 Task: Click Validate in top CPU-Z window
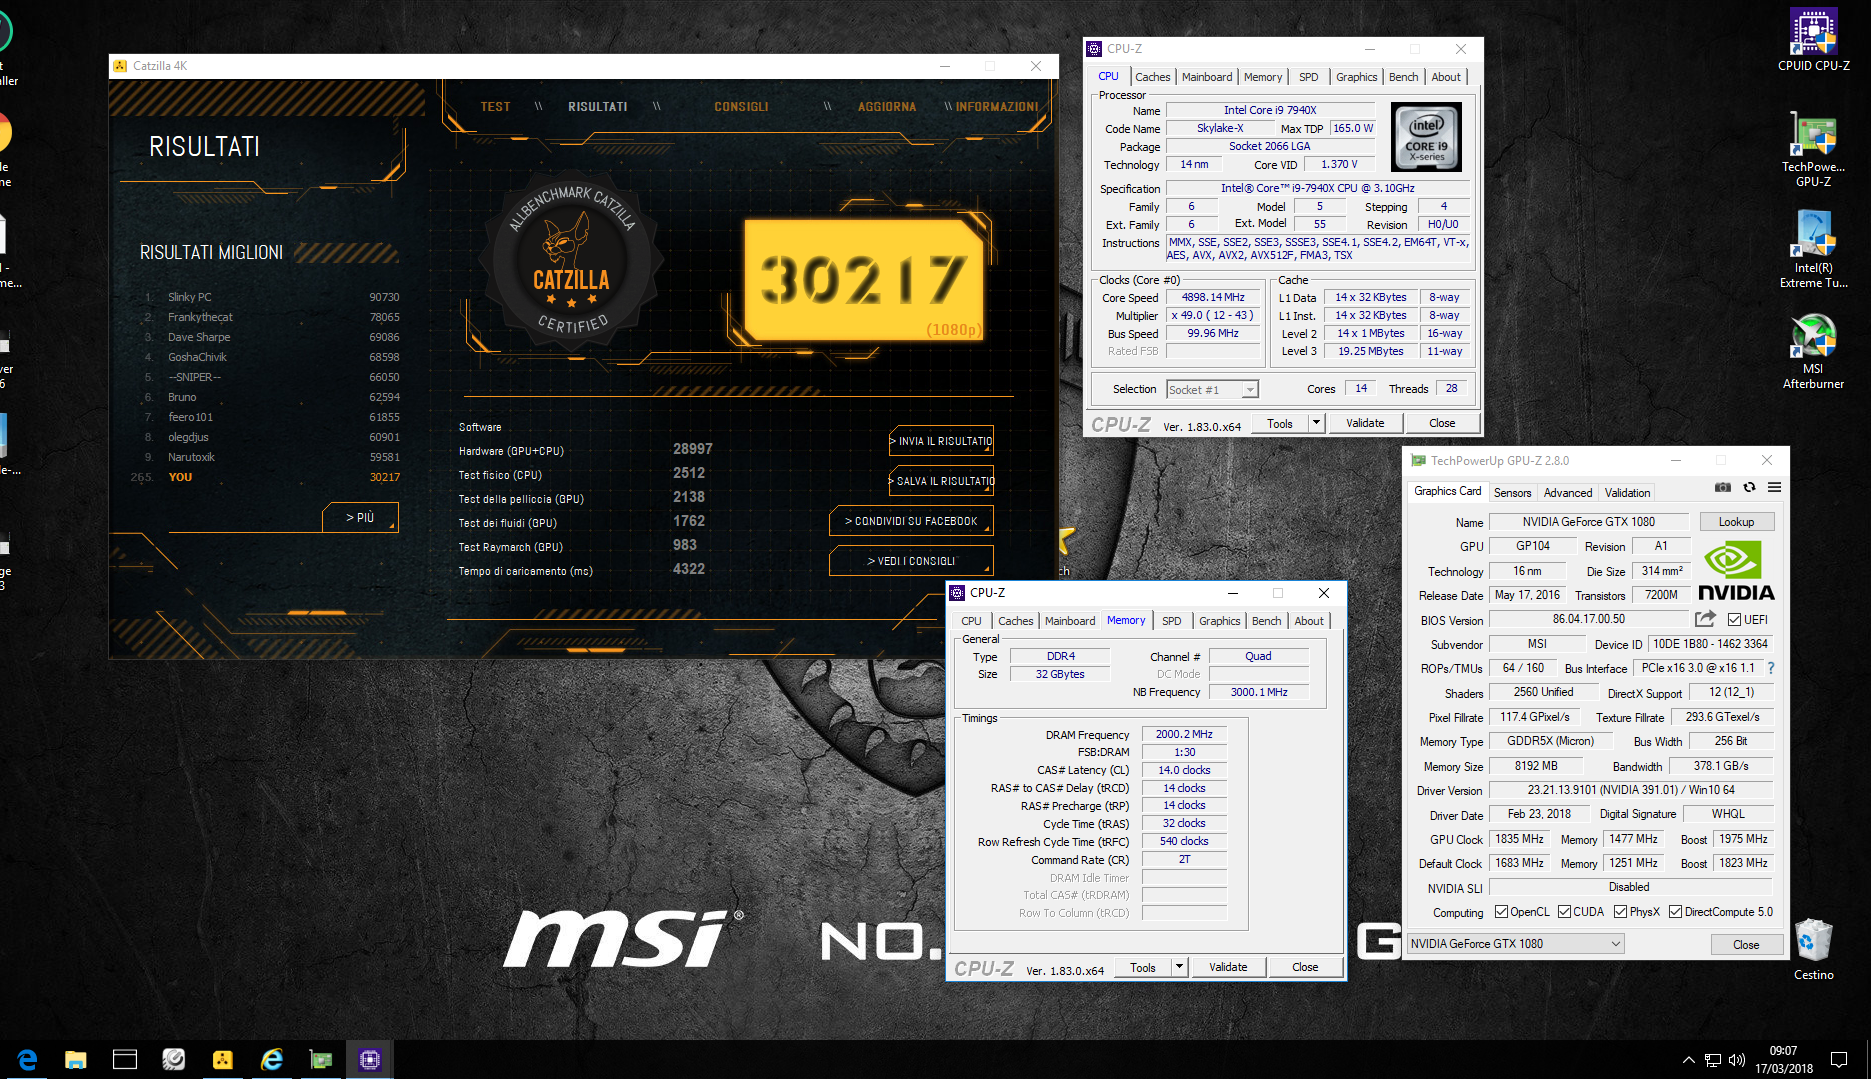pos(1365,423)
